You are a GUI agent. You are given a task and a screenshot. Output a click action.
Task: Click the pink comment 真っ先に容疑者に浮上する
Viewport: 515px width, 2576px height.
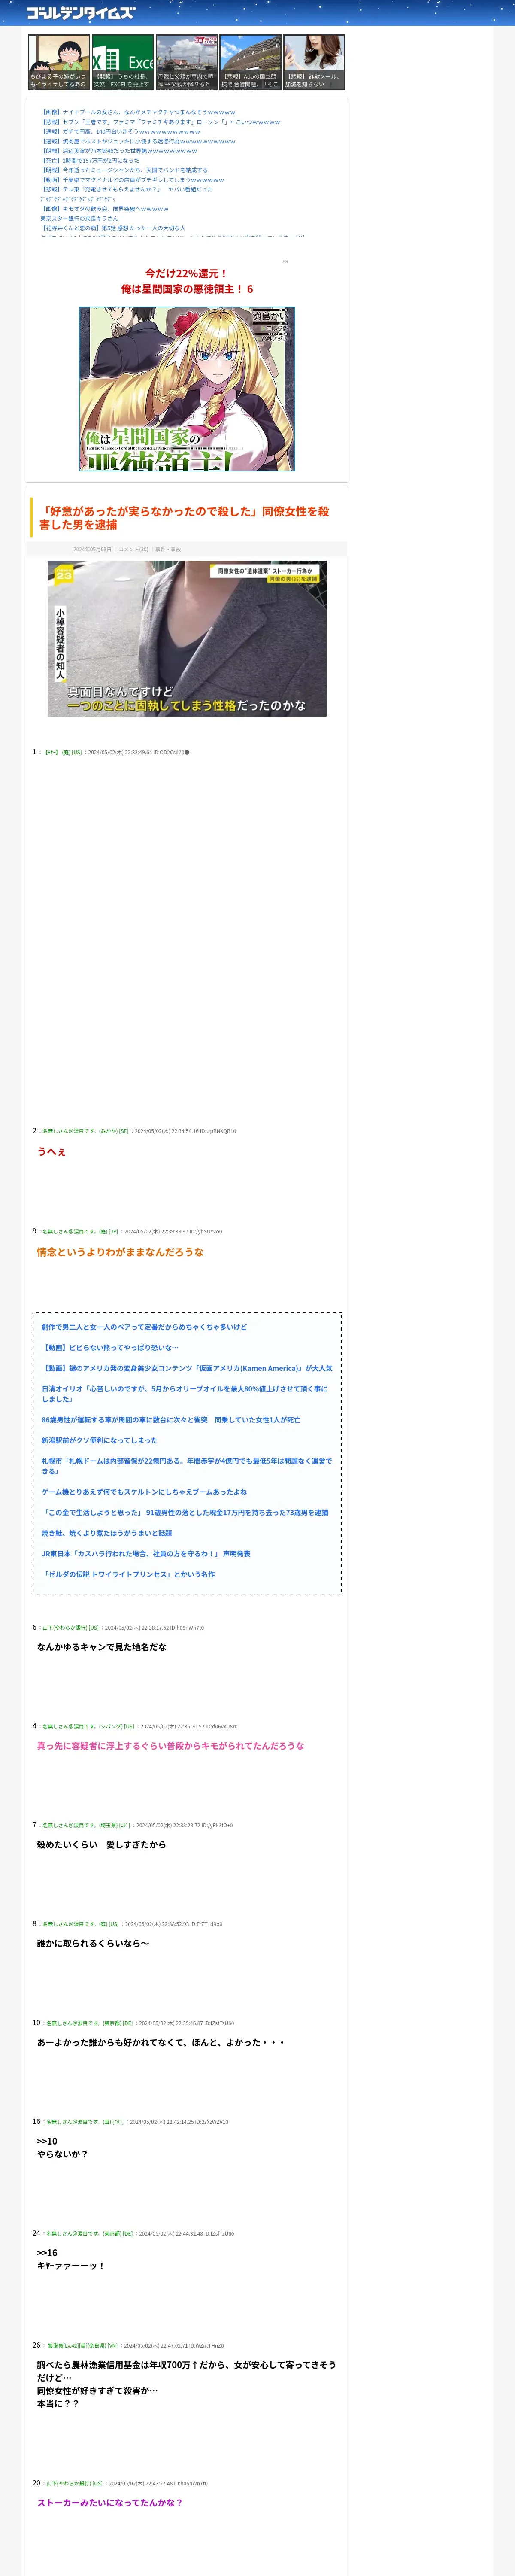point(170,1746)
